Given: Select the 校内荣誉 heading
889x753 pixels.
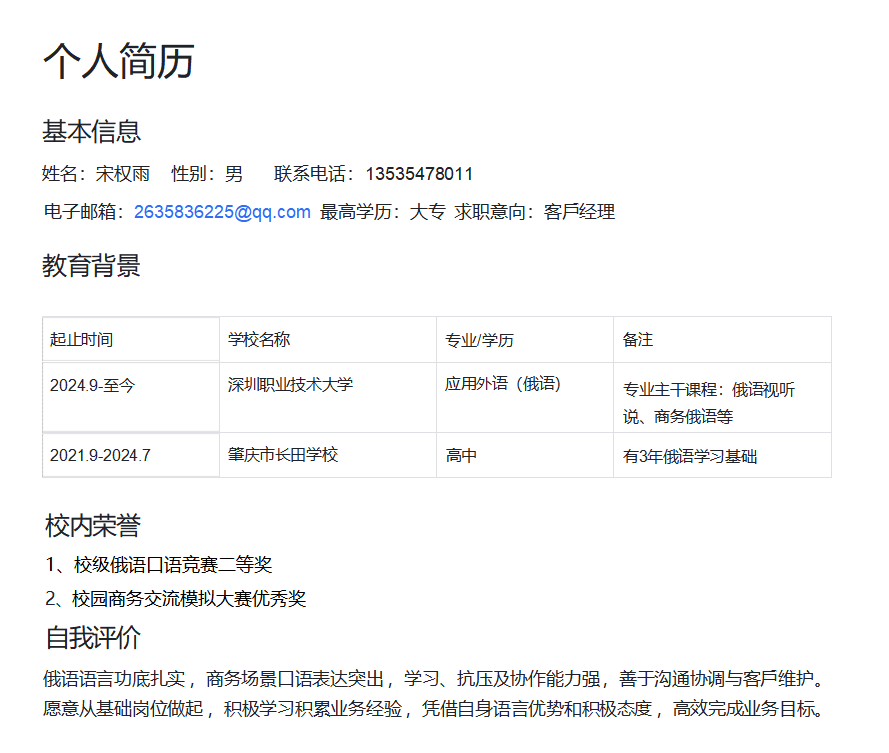Looking at the screenshot, I should click(93, 525).
